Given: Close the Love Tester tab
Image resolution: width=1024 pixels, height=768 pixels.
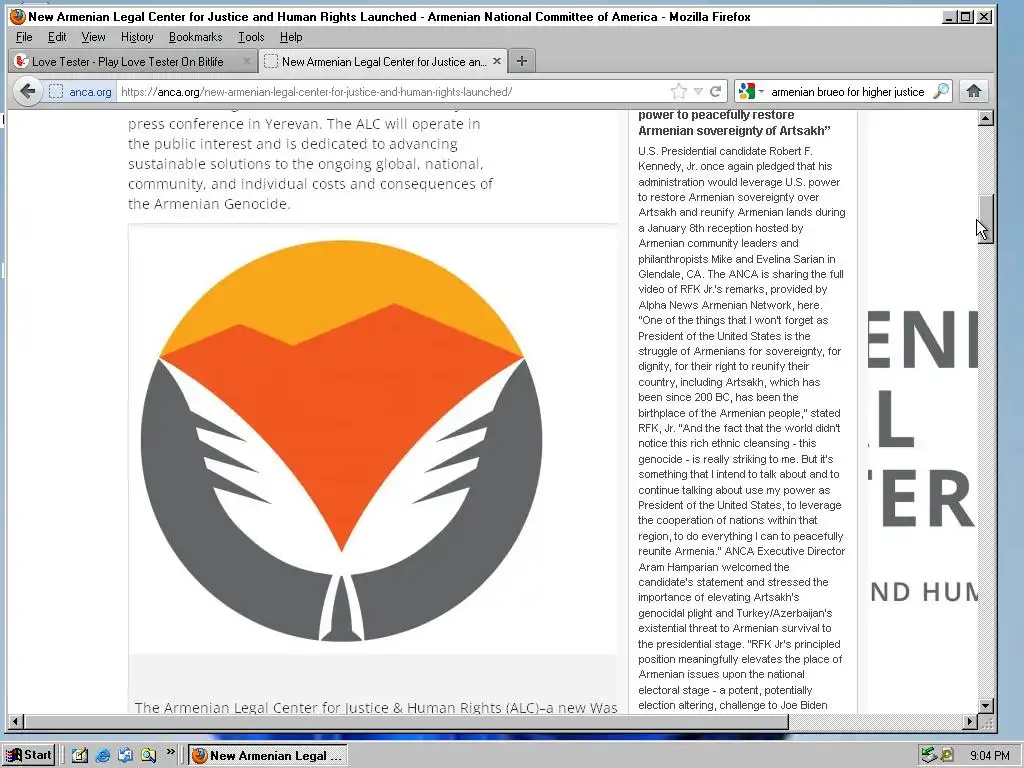Looking at the screenshot, I should 246,61.
